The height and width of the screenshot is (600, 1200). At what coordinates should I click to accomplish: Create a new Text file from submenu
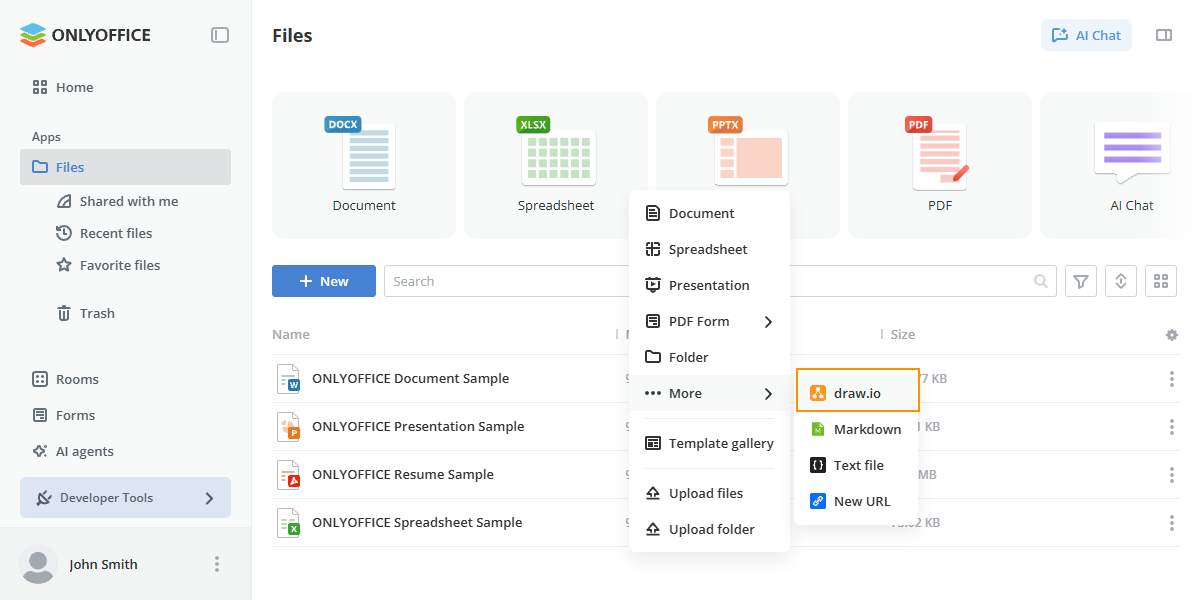pyautogui.click(x=858, y=465)
